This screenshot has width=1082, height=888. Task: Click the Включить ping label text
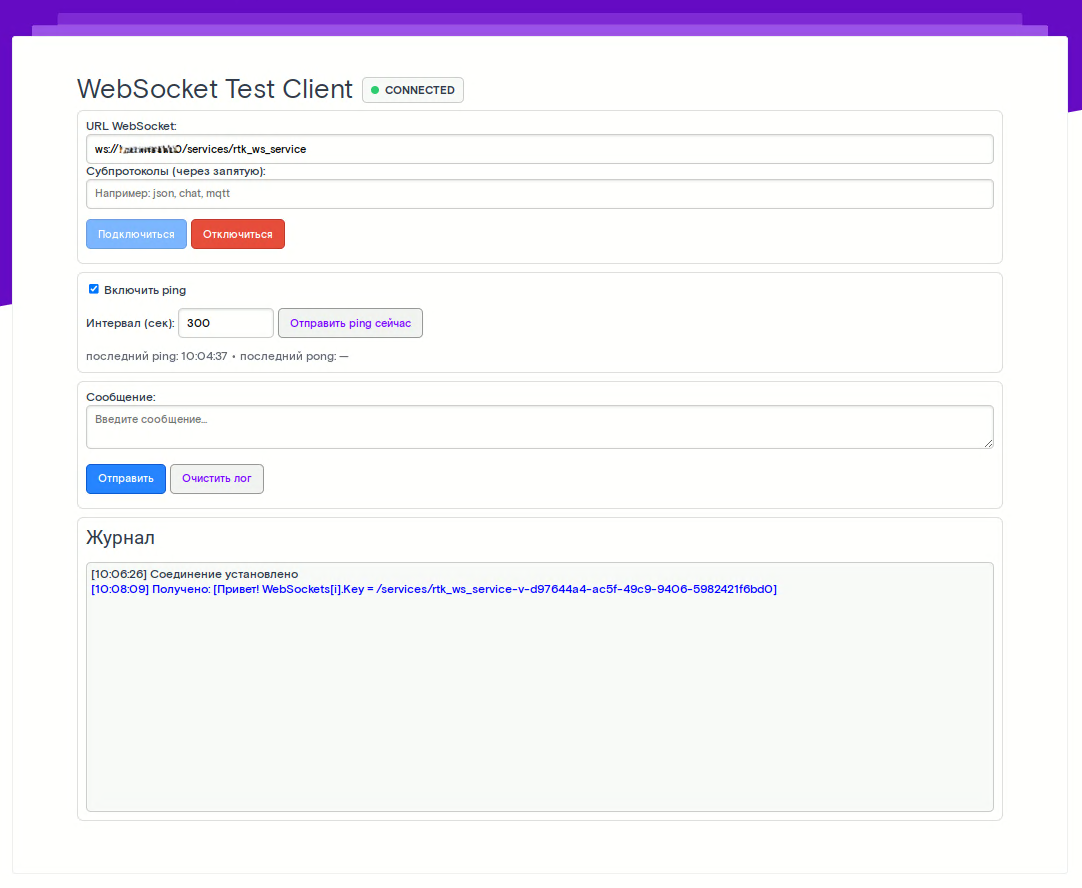145,290
